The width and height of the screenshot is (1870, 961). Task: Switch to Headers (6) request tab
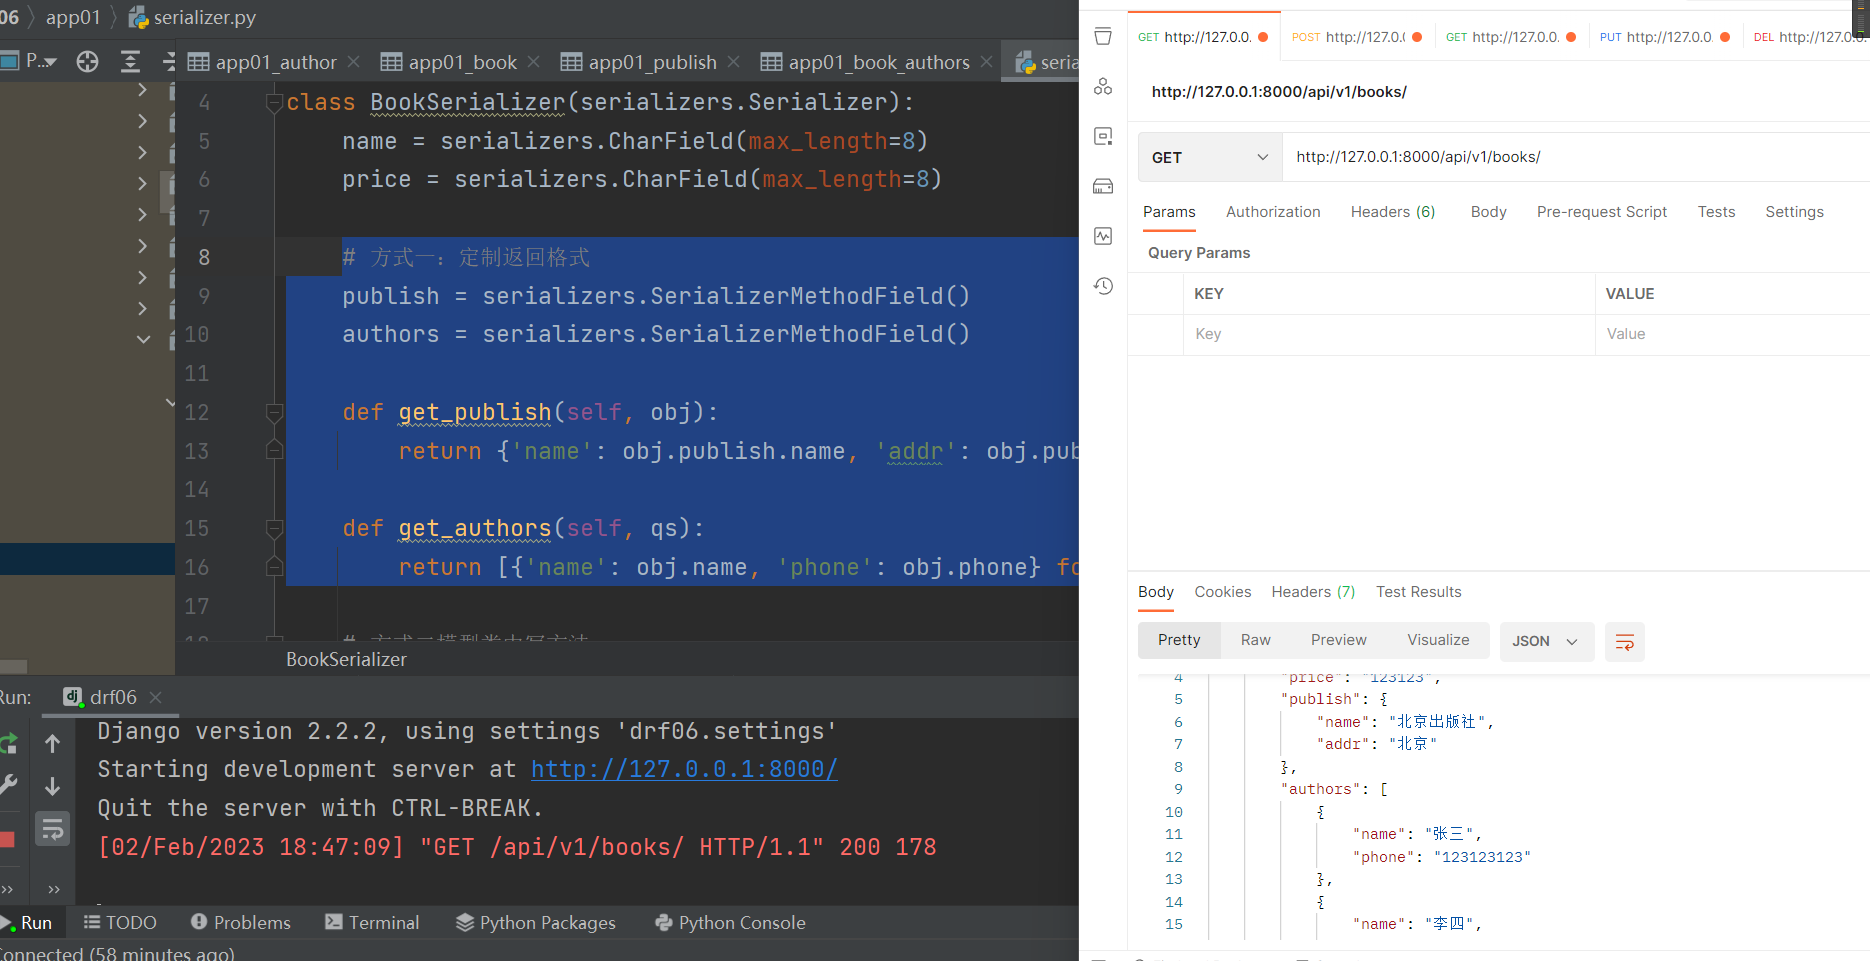click(x=1392, y=212)
